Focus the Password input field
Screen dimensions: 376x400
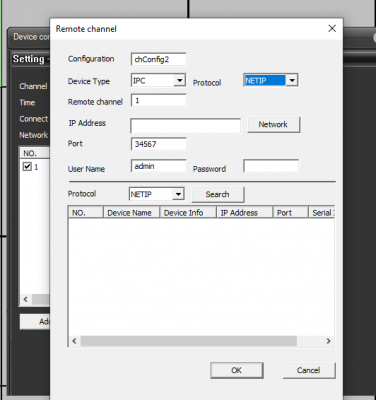point(271,166)
